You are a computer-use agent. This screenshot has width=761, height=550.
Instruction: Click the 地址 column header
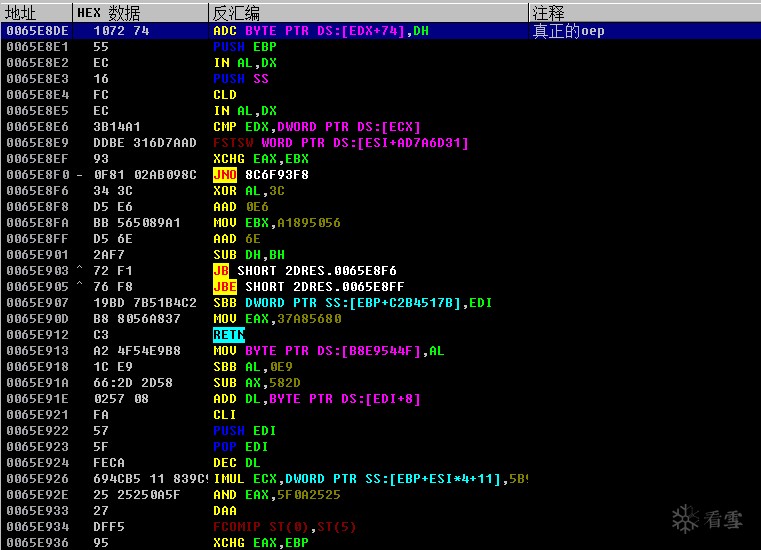36,13
